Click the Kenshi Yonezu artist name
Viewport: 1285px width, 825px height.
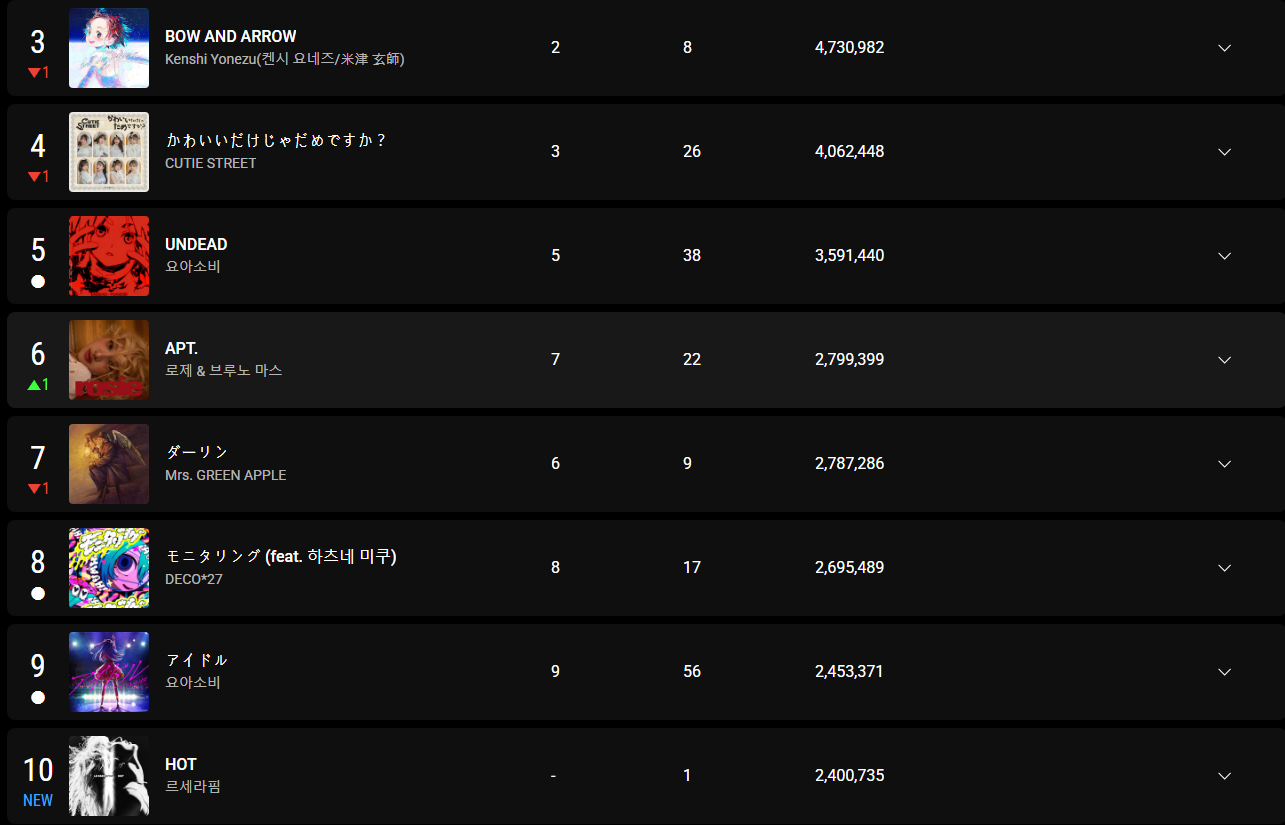coord(284,59)
